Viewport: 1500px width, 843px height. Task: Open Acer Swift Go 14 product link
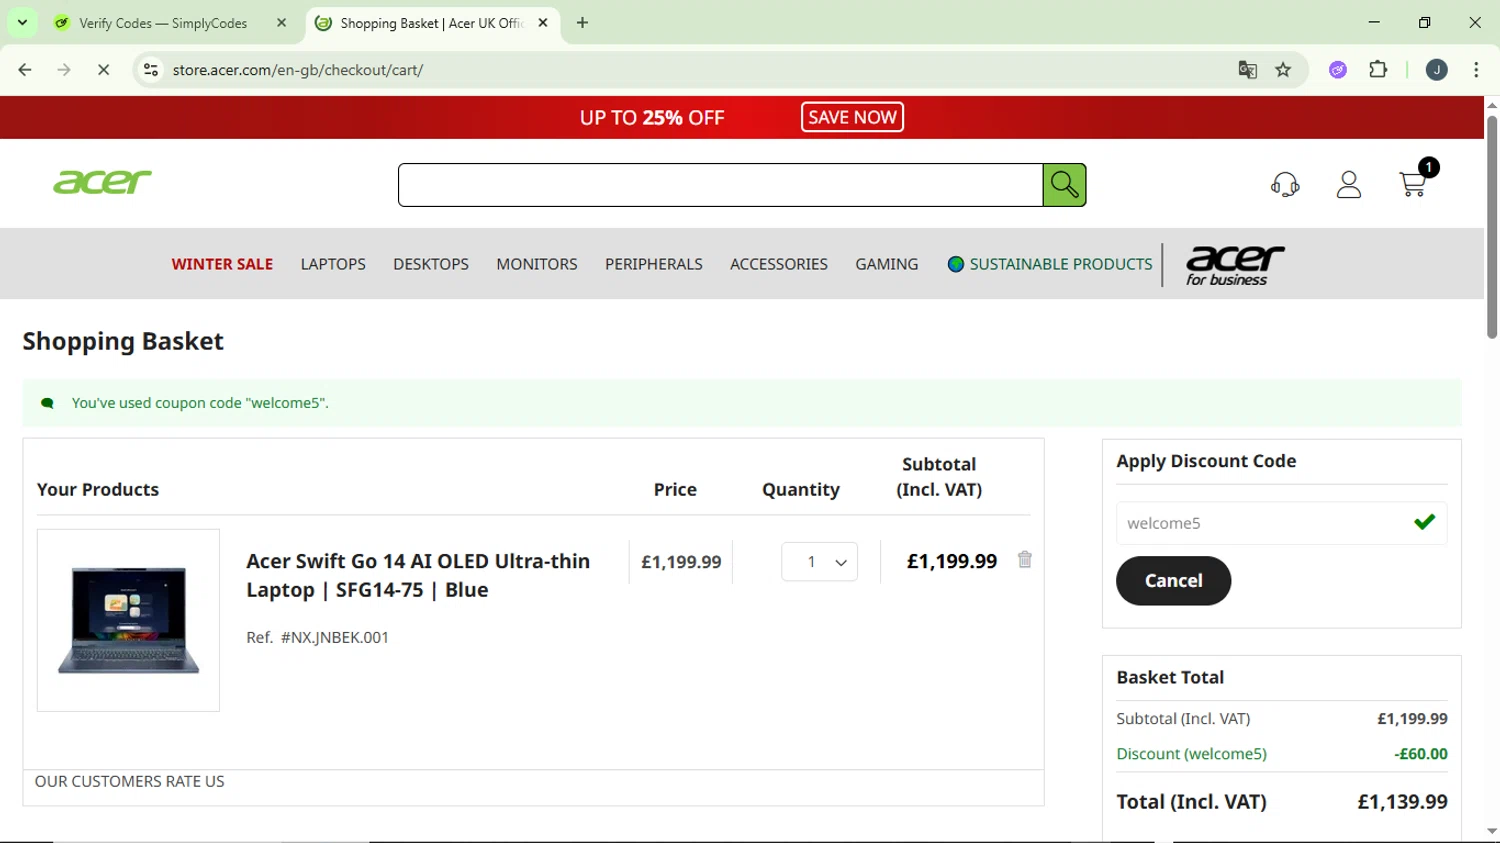coord(418,575)
